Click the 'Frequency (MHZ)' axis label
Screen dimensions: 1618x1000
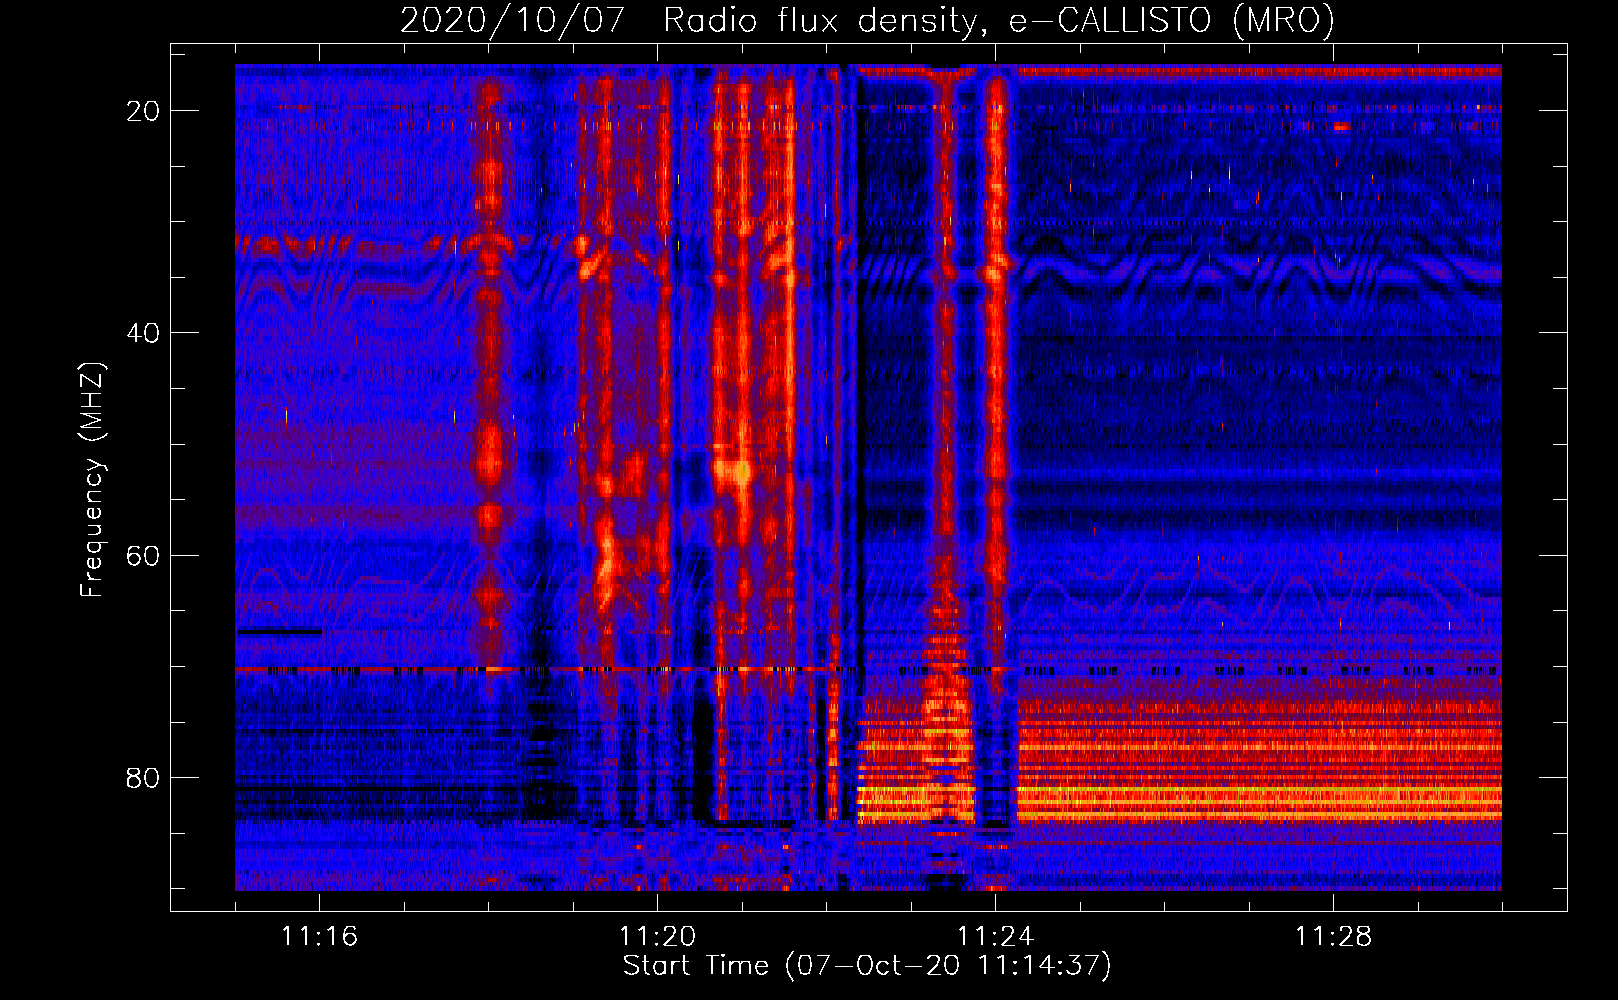pyautogui.click(x=92, y=479)
